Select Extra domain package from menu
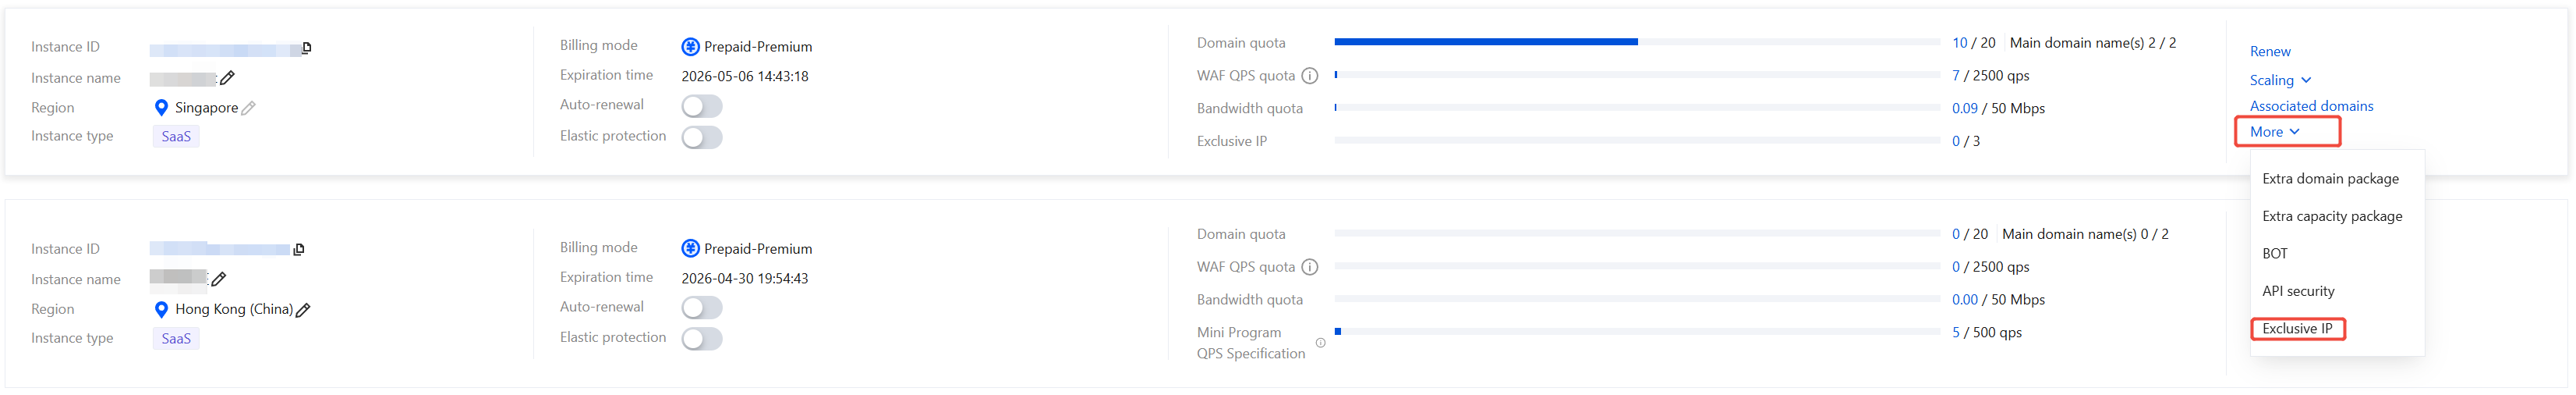 click(x=2330, y=179)
